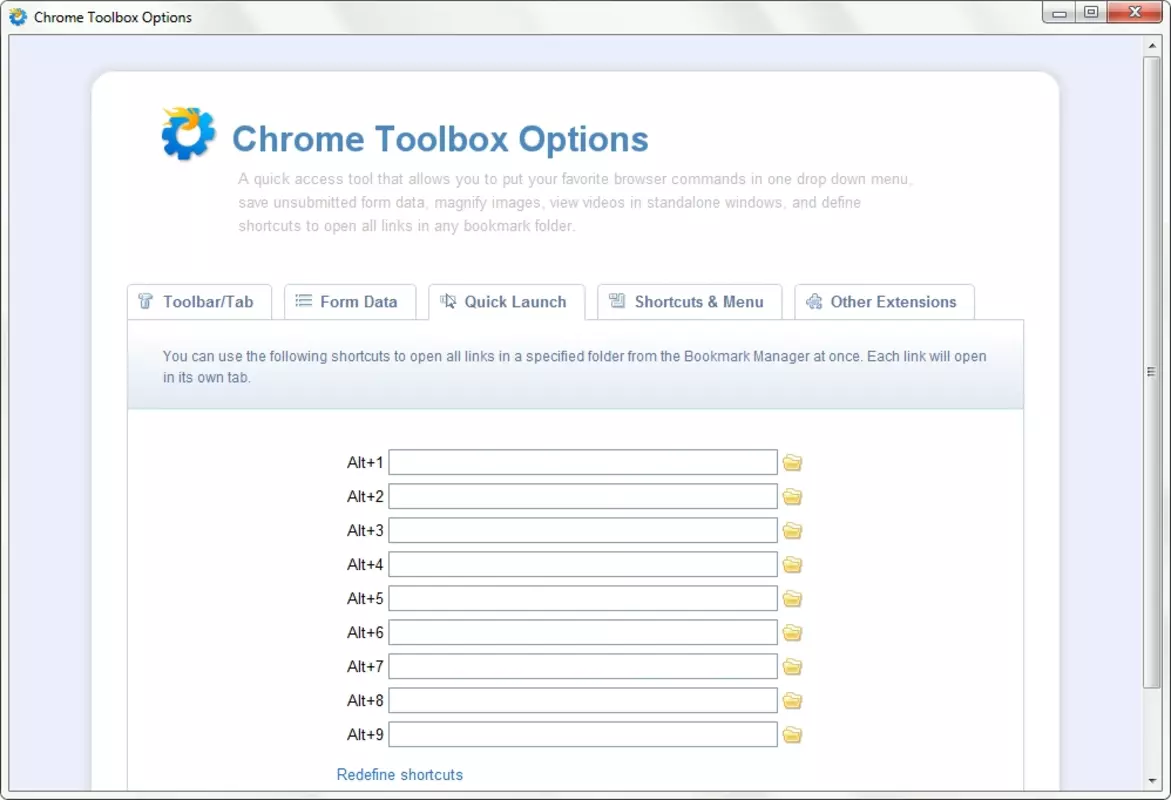Focus the Alt+2 folder input field
The image size is (1171, 800).
tap(583, 496)
